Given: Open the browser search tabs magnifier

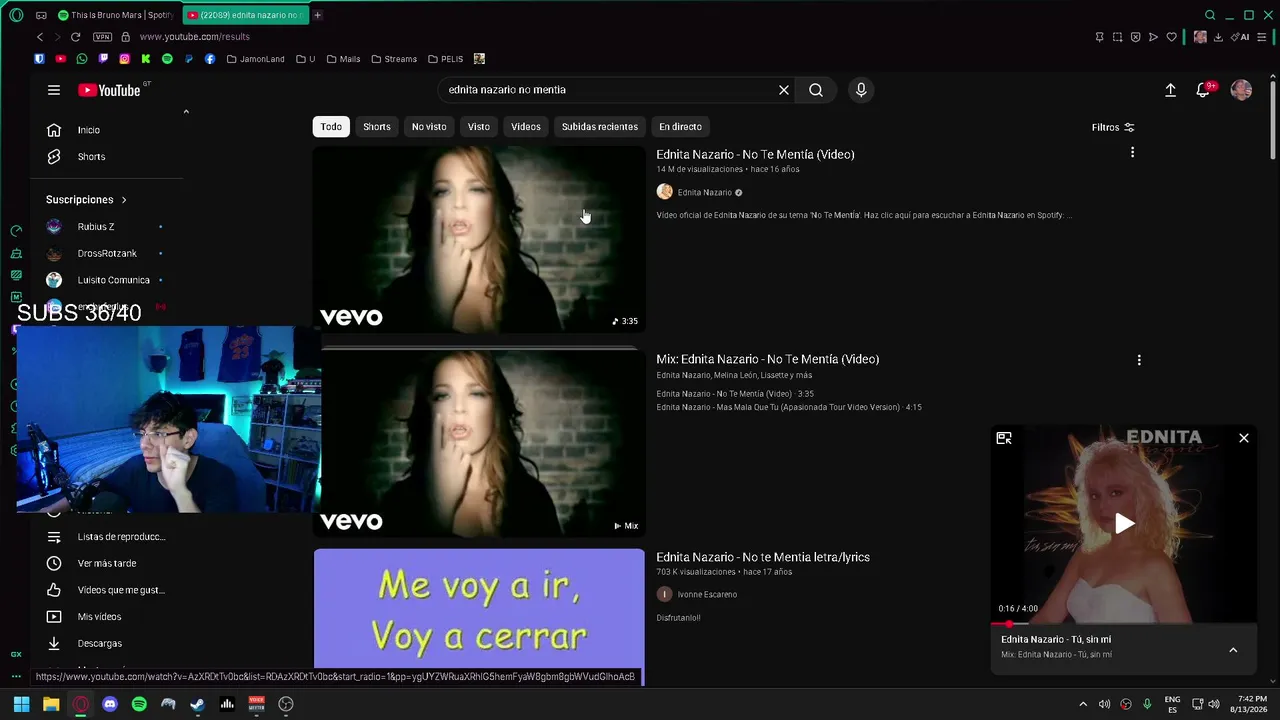Looking at the screenshot, I should pos(1210,15).
